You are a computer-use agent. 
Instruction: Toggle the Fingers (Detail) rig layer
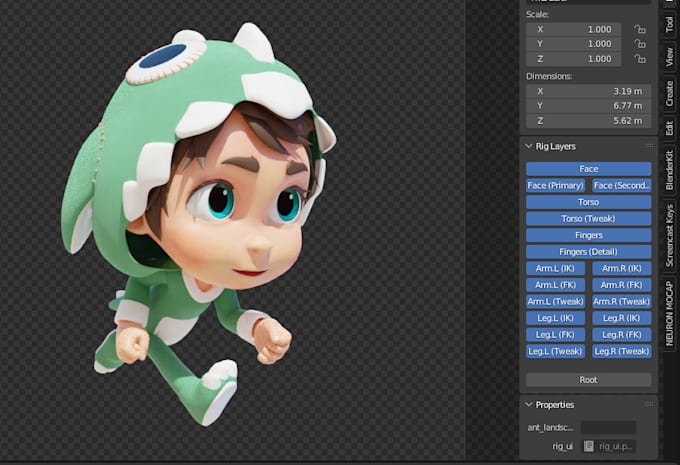click(x=588, y=251)
